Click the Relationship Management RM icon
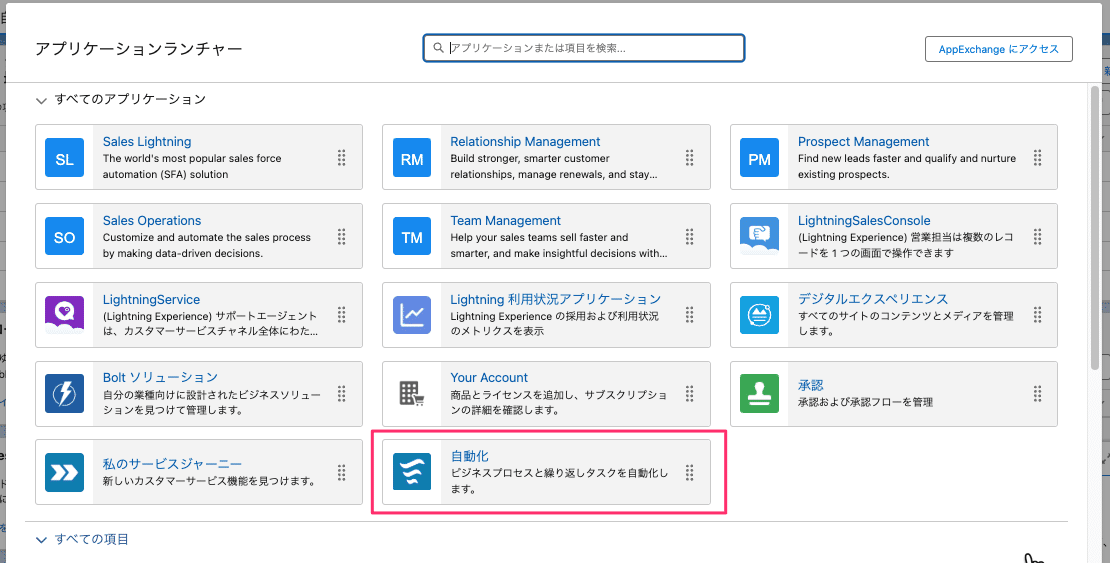Screen dimensions: 1110x563 click(412, 157)
